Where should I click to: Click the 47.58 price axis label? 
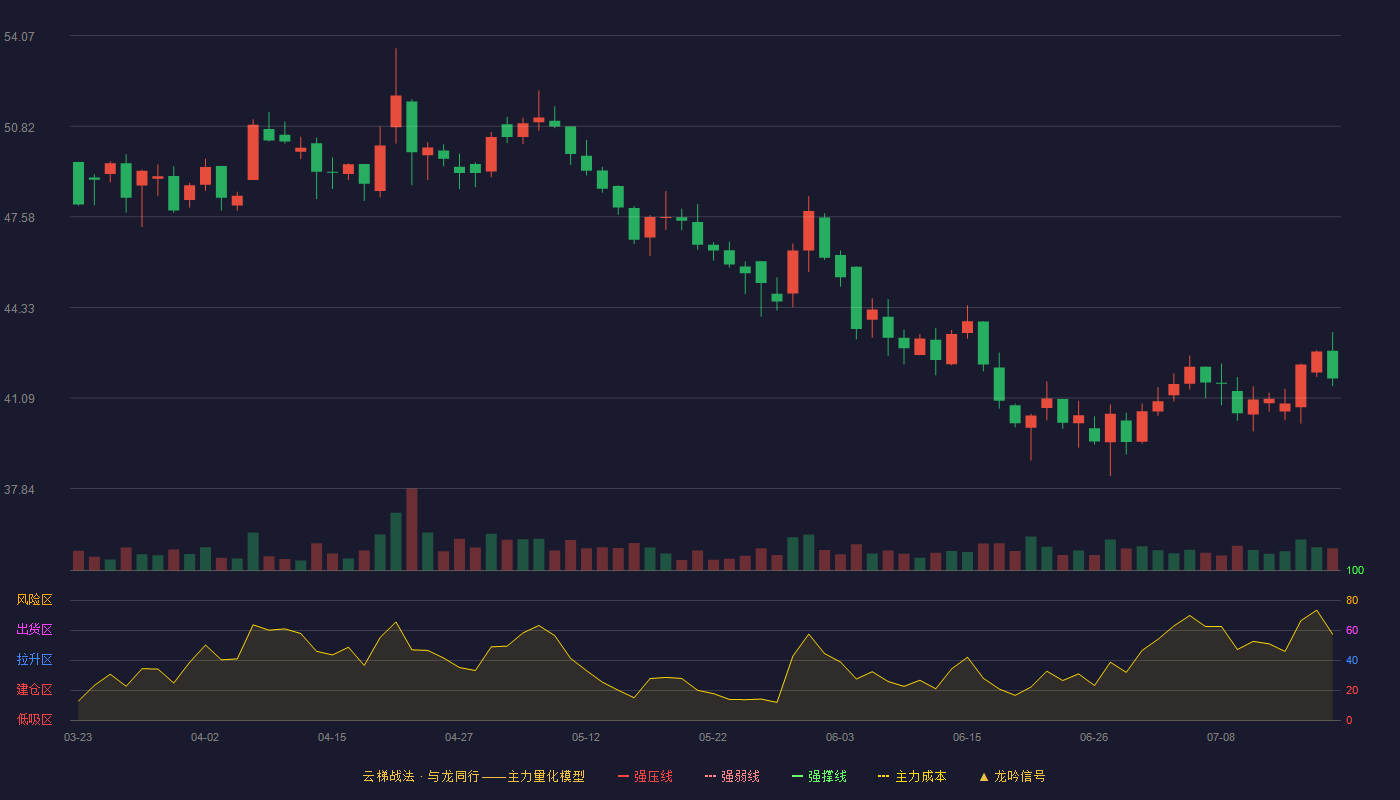coord(19,217)
